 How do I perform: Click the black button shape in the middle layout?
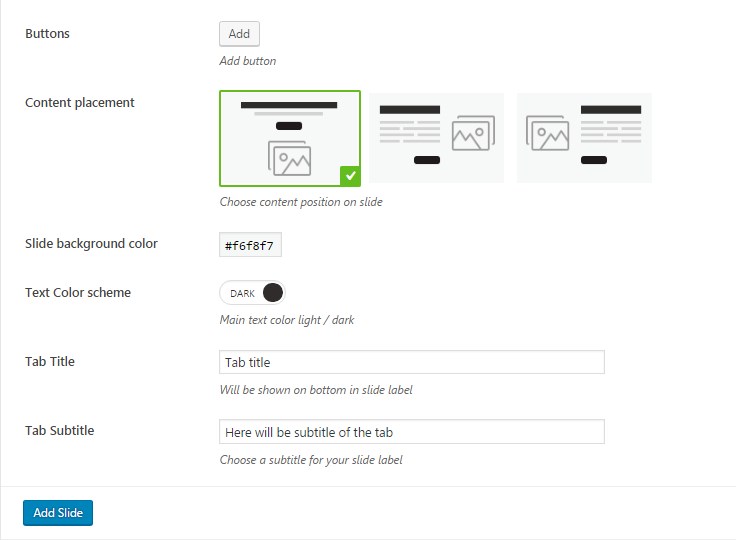(427, 160)
